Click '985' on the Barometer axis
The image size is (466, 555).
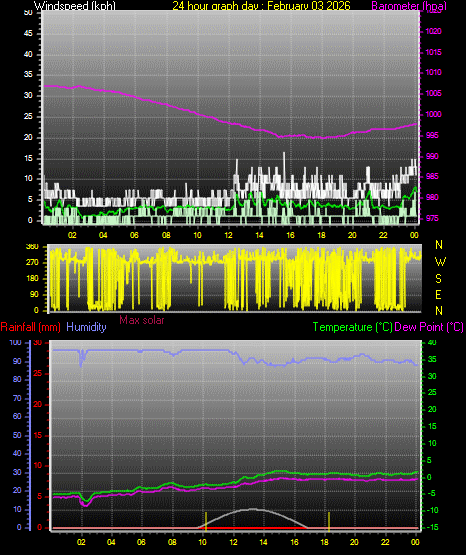pos(432,176)
